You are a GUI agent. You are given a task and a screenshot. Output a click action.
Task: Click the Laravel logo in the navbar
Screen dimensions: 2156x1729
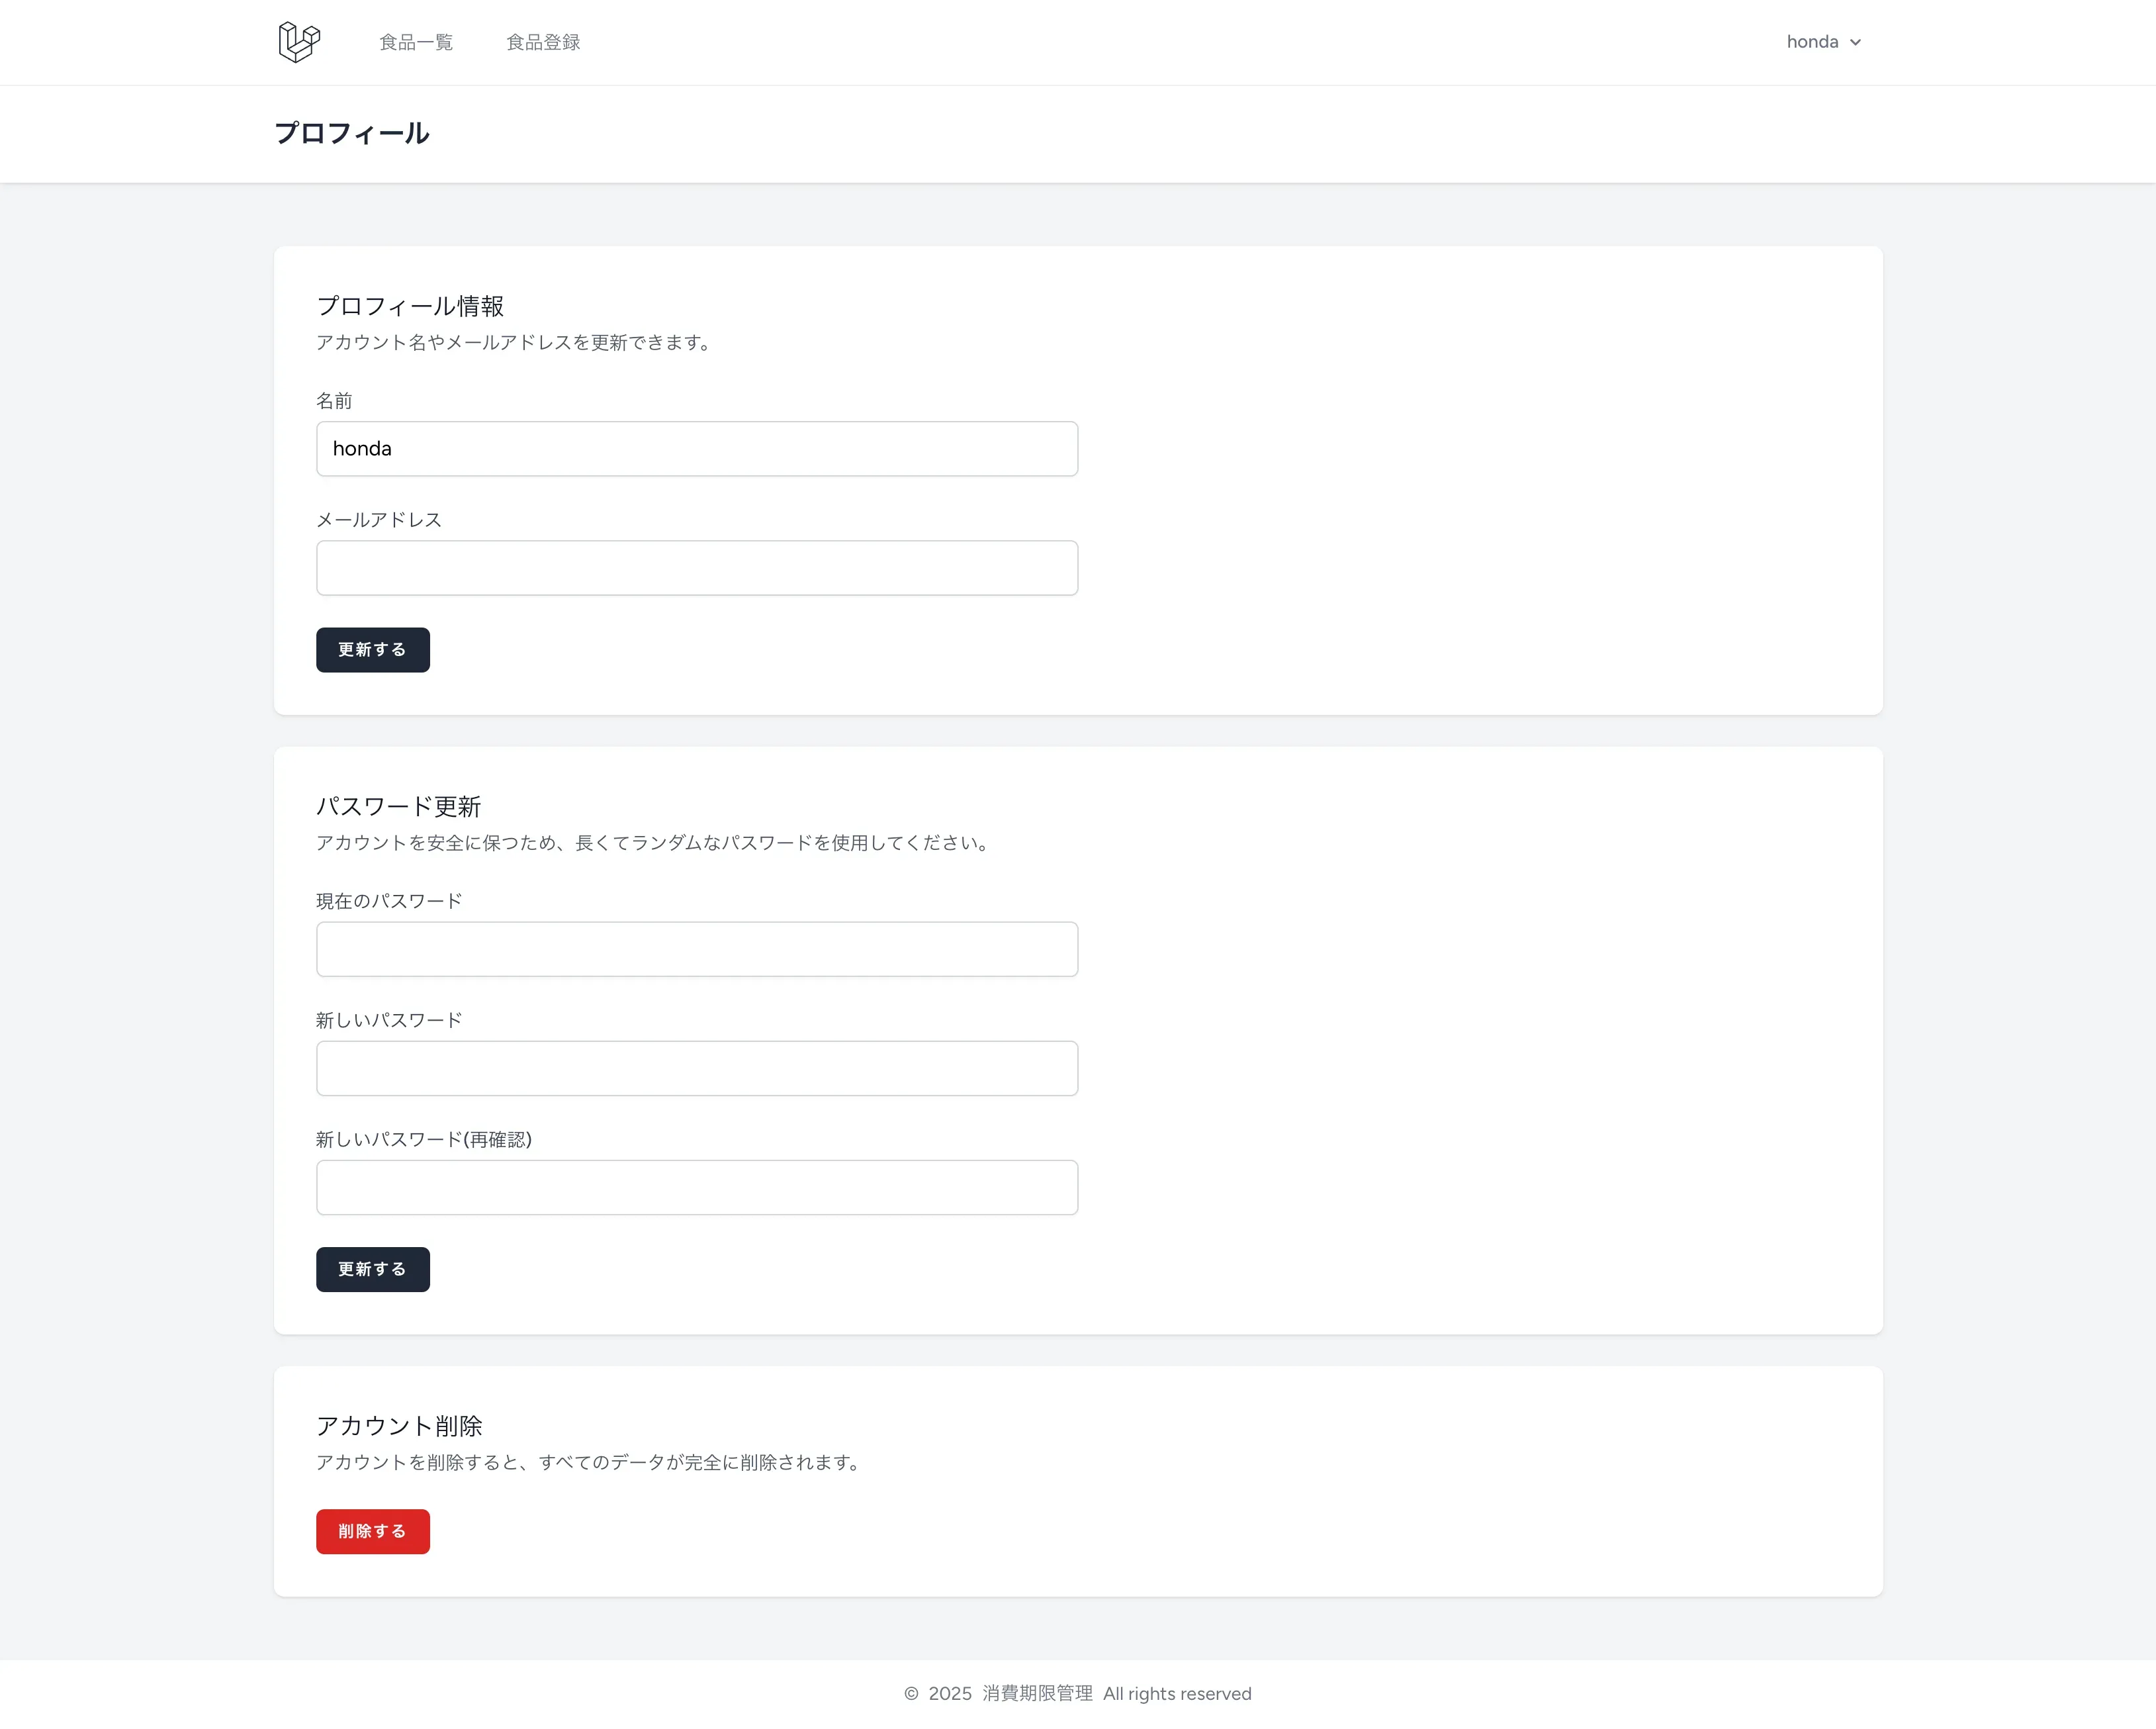[299, 42]
